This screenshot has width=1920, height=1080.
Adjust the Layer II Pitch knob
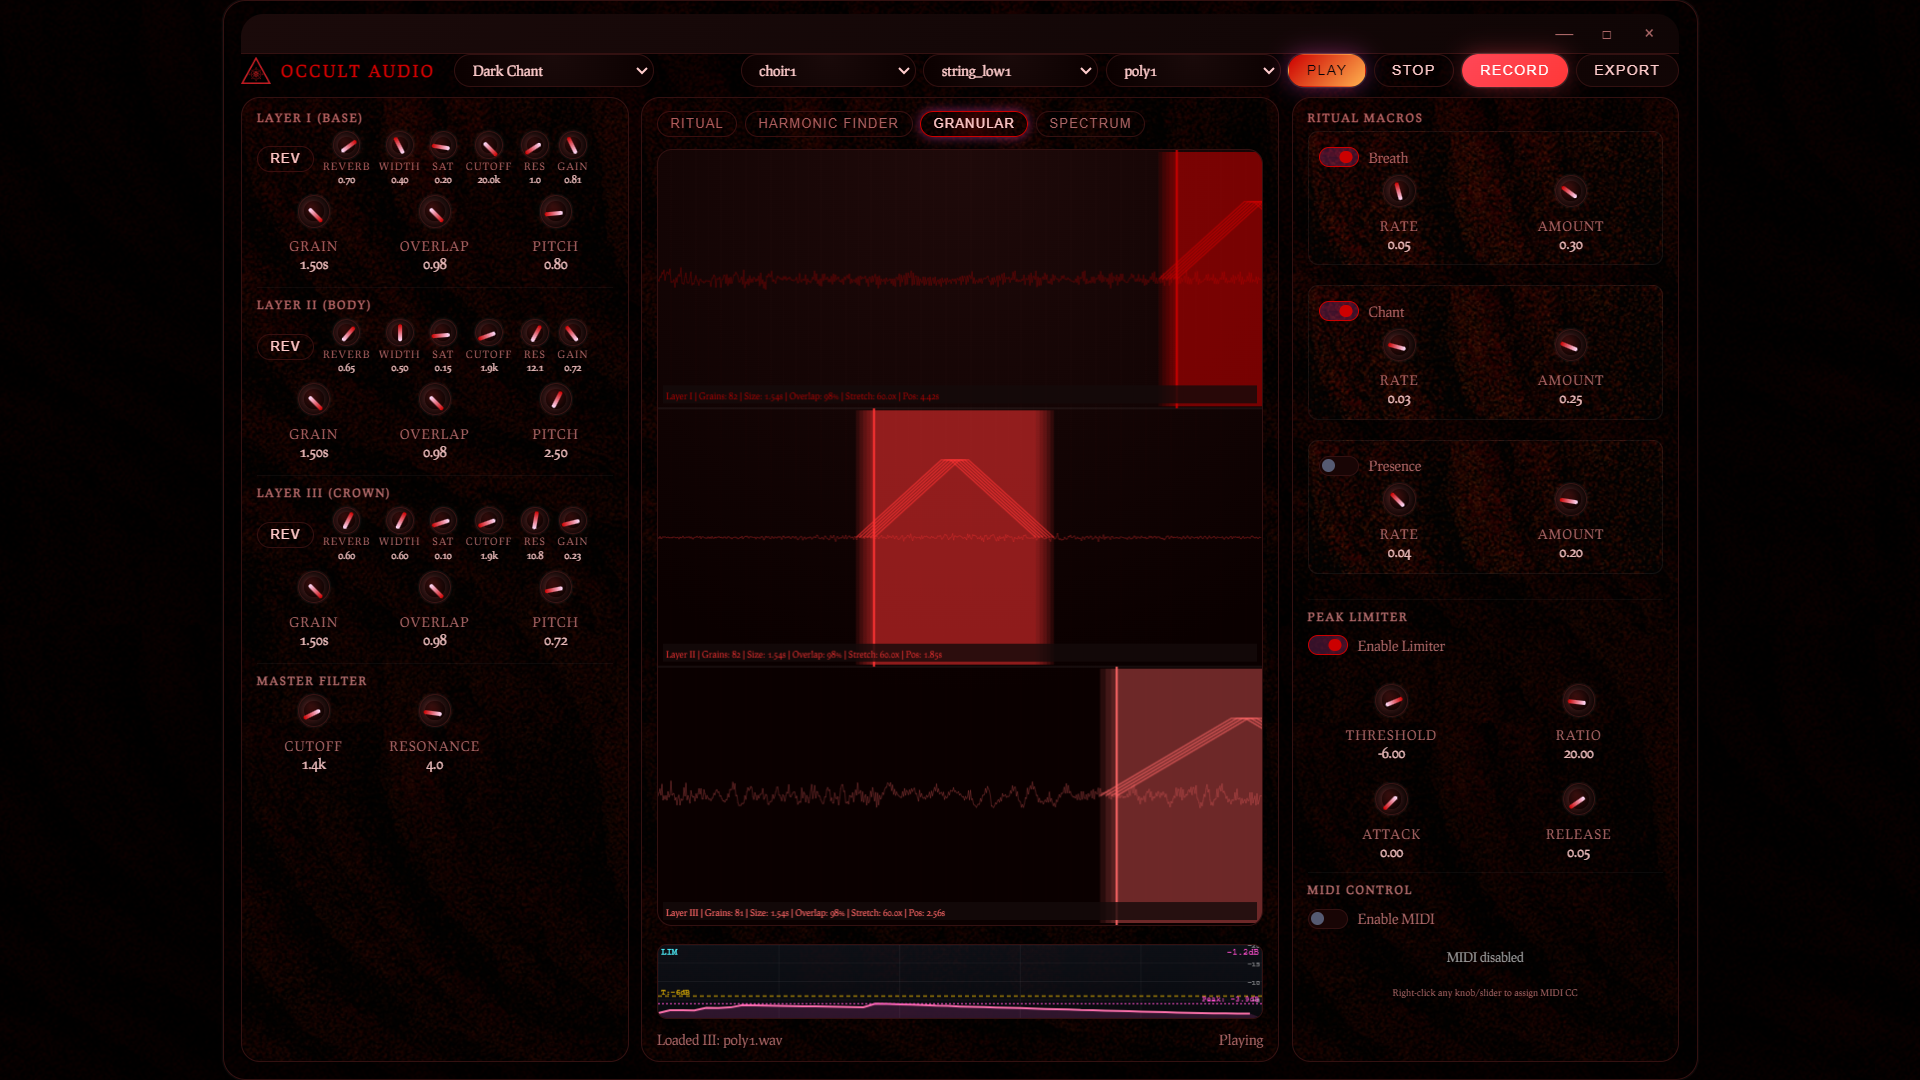[556, 399]
